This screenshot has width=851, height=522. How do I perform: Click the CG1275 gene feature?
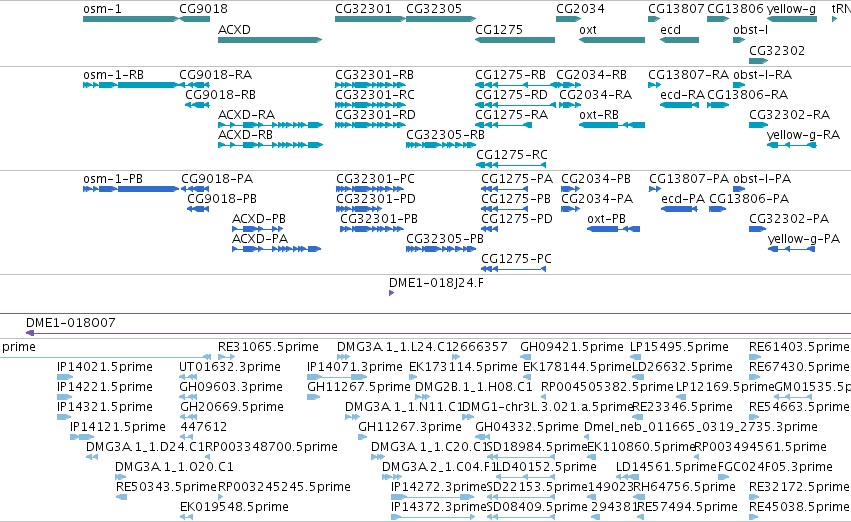pyautogui.click(x=515, y=40)
